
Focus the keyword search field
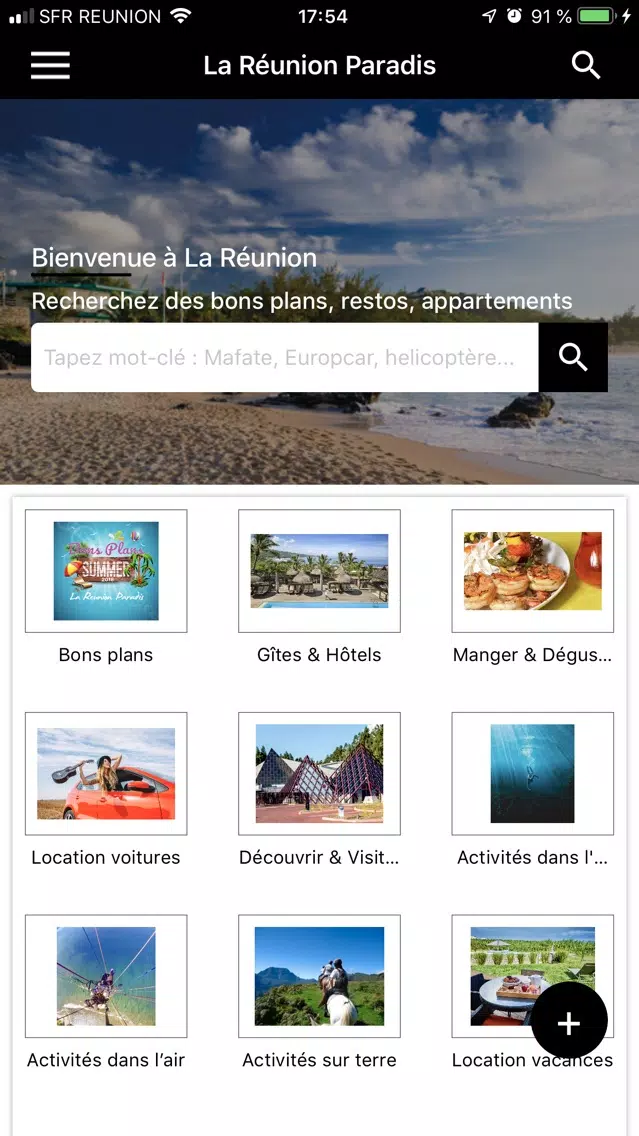[285, 357]
